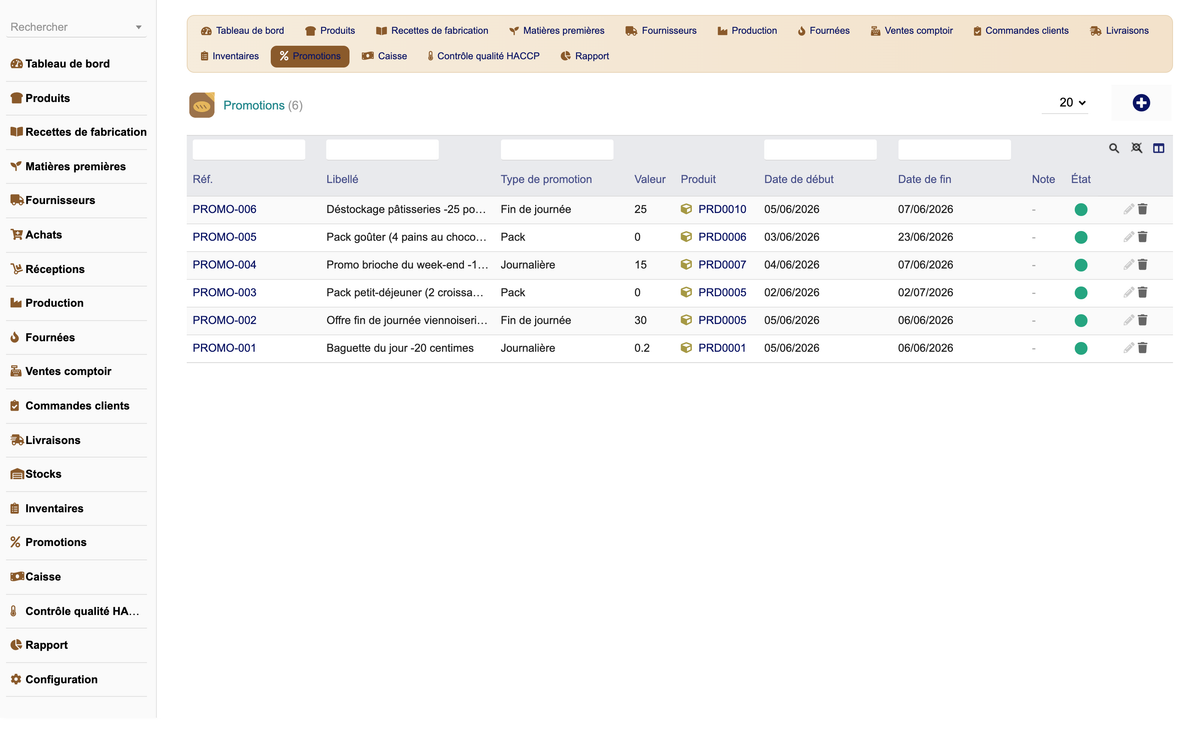Delete PROMO-006 with the trash icon

point(1143,209)
